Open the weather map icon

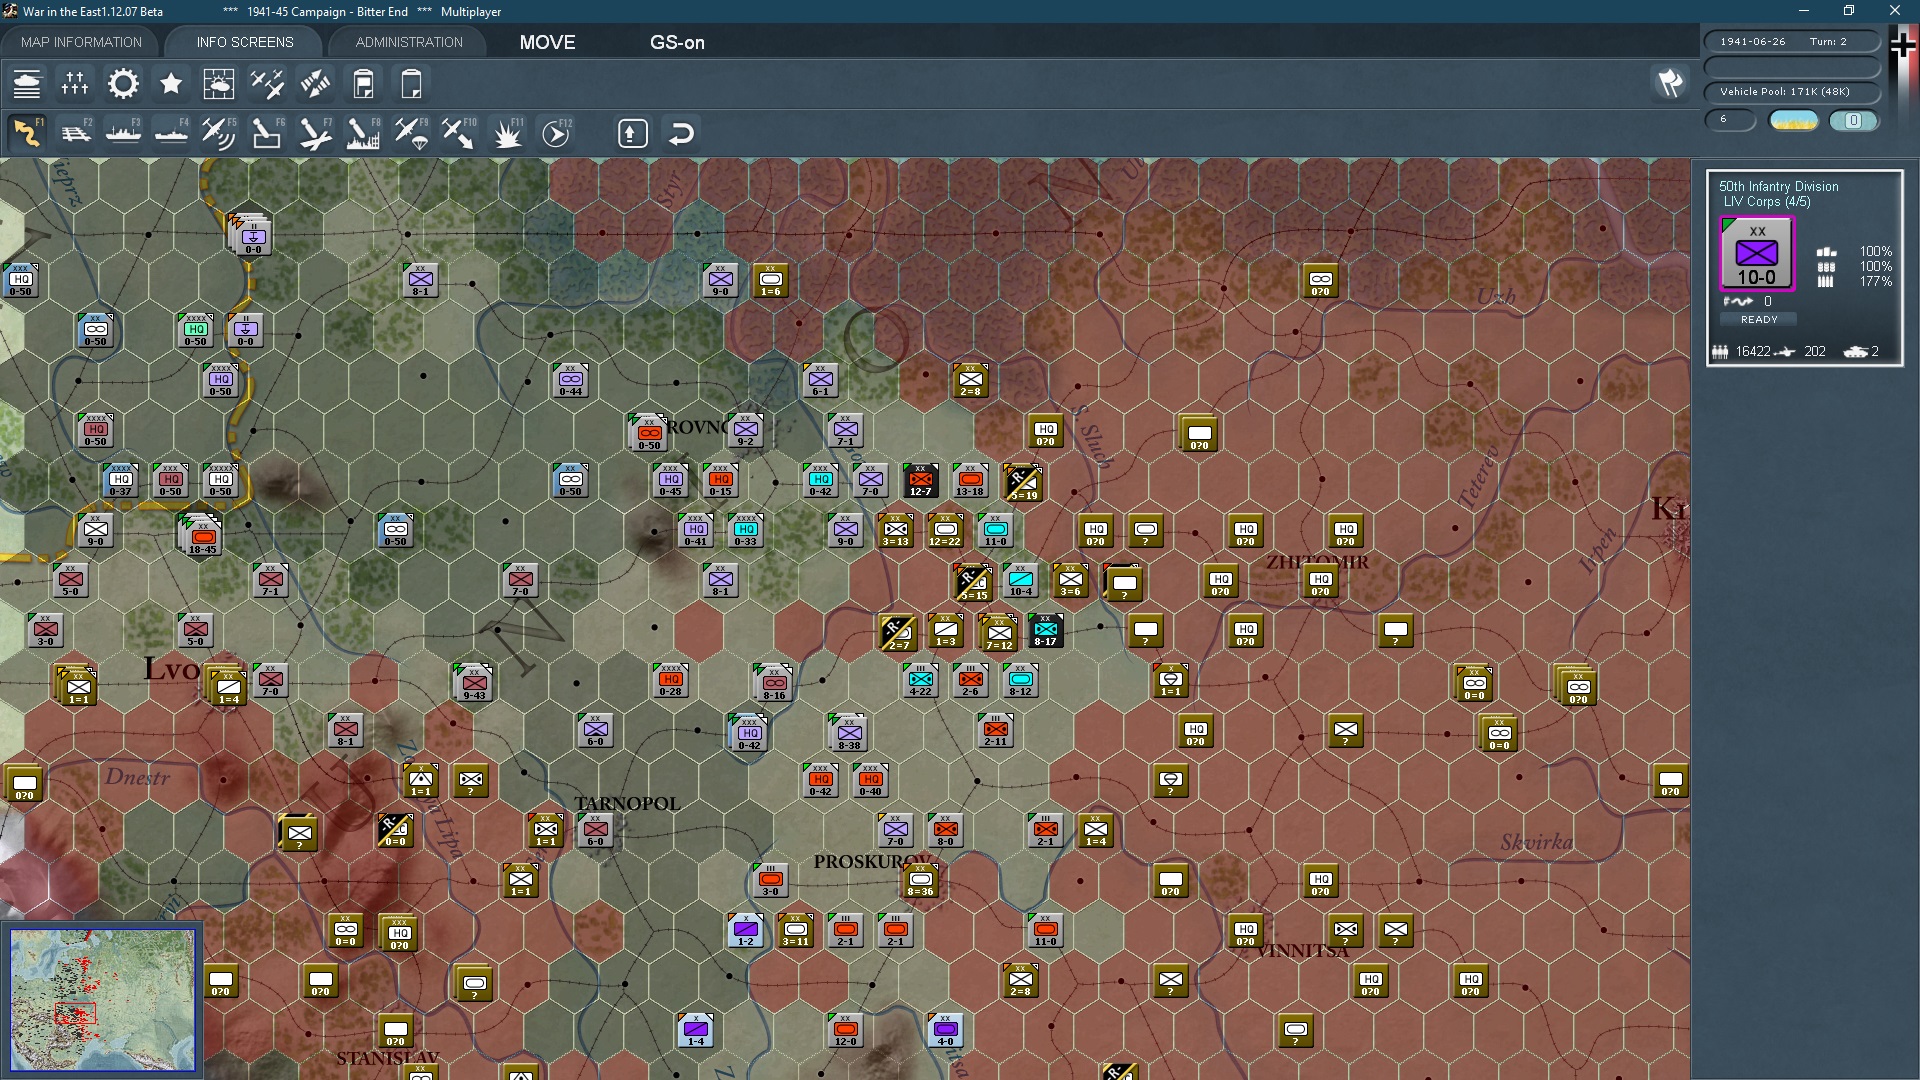(219, 84)
